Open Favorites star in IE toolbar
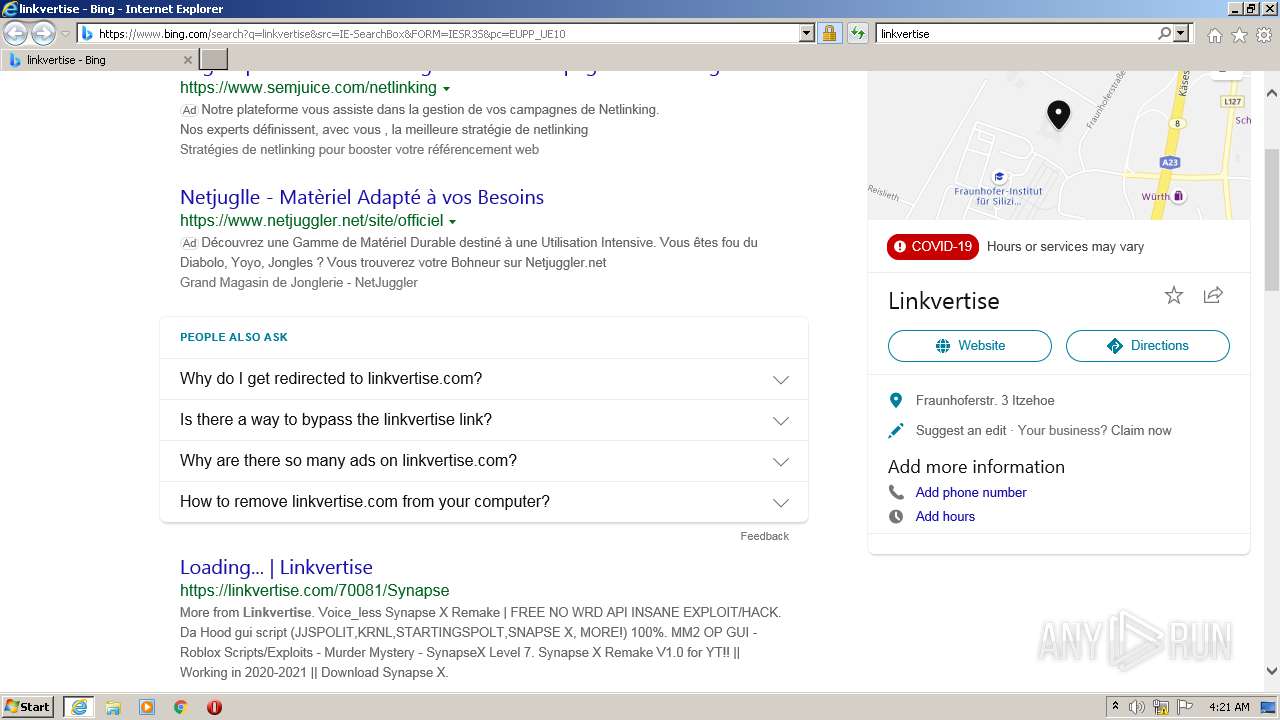Screen dimensions: 1280x720 click(1239, 35)
